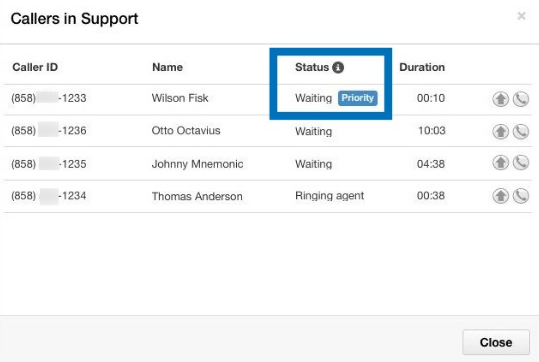539x362 pixels.
Task: Click the Duration column header
Action: pyautogui.click(x=422, y=67)
